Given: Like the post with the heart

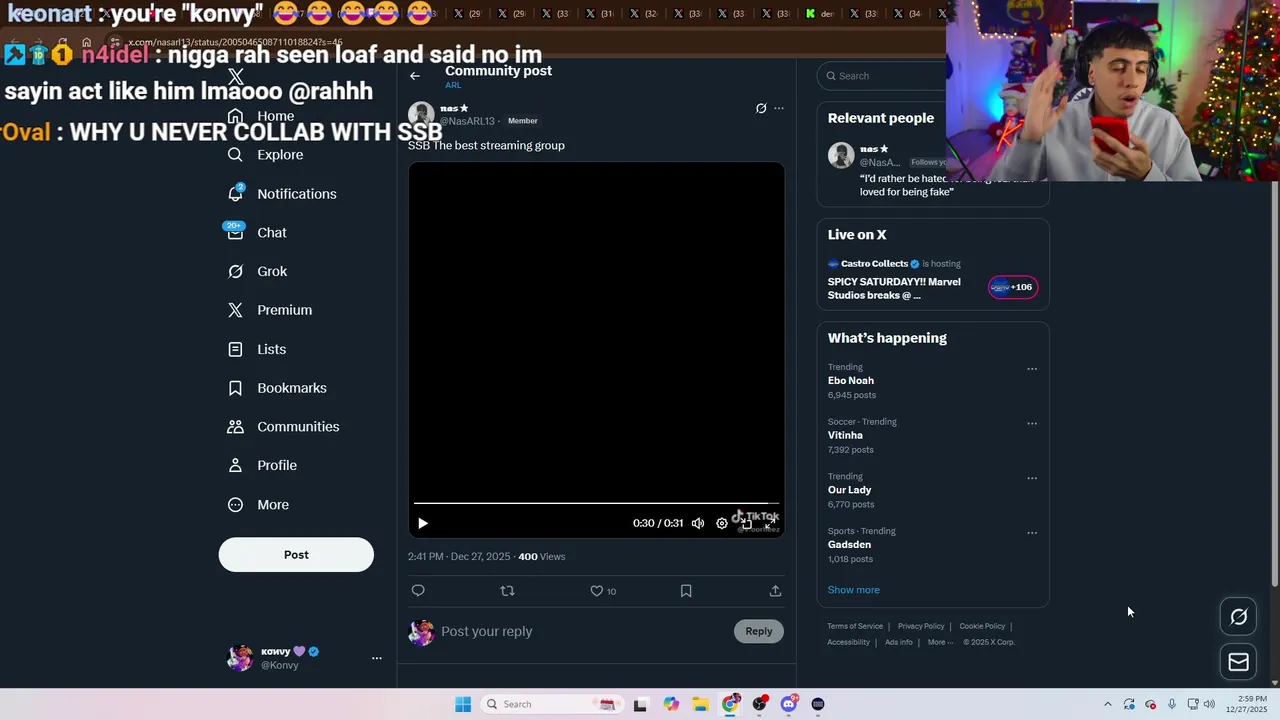Looking at the screenshot, I should 597,591.
